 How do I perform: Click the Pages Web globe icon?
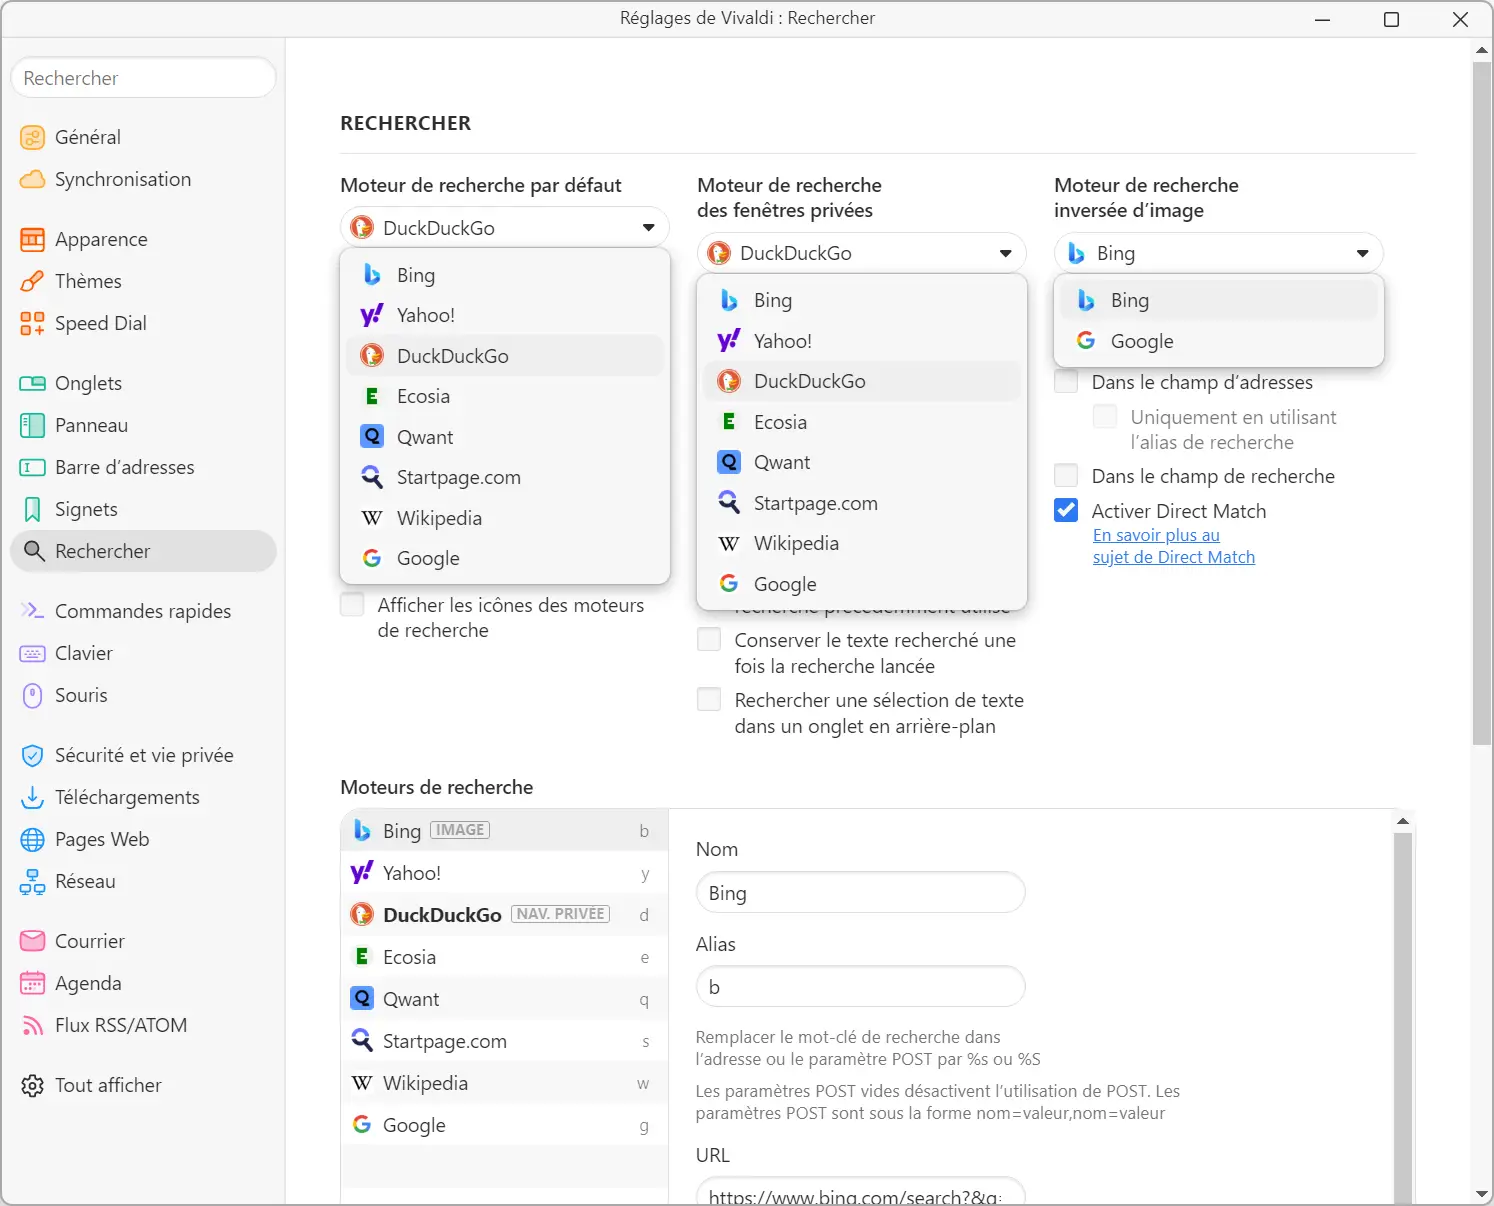coord(33,839)
